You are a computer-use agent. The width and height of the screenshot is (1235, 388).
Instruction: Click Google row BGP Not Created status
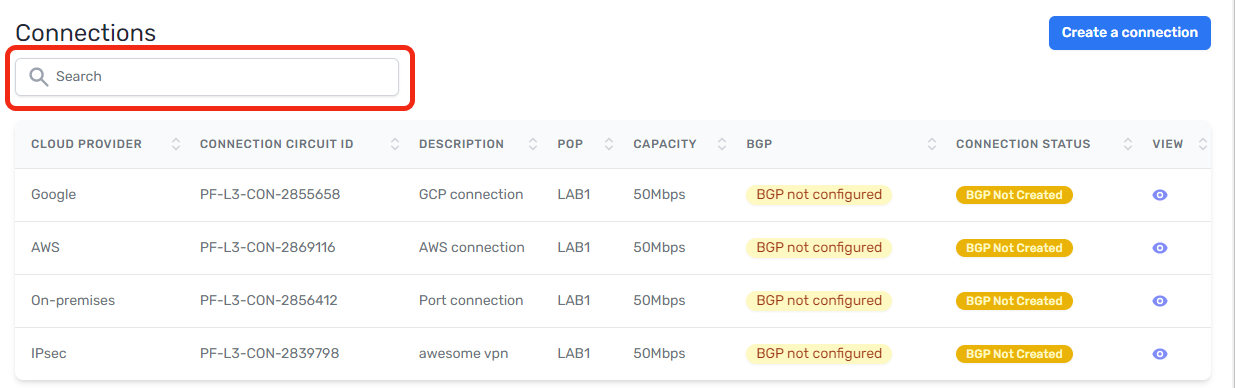(x=1014, y=195)
